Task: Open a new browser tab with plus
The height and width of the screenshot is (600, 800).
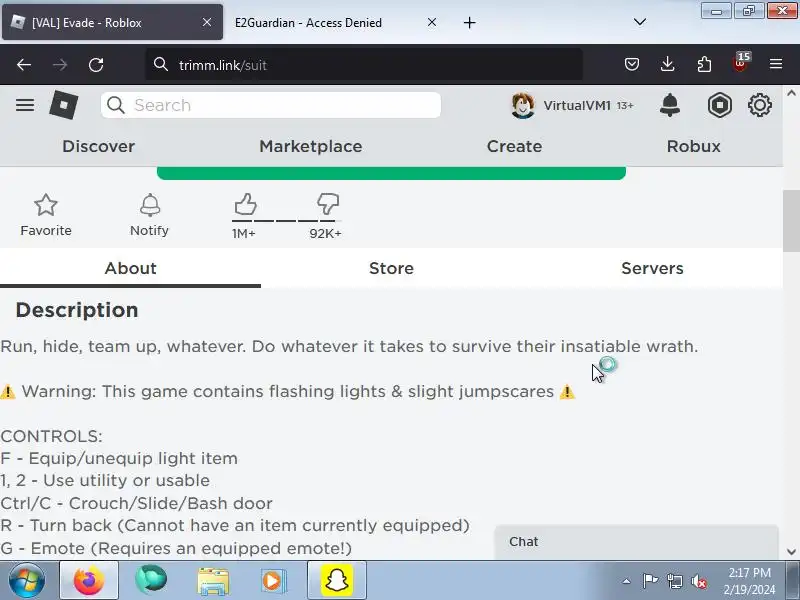Action: tap(470, 22)
